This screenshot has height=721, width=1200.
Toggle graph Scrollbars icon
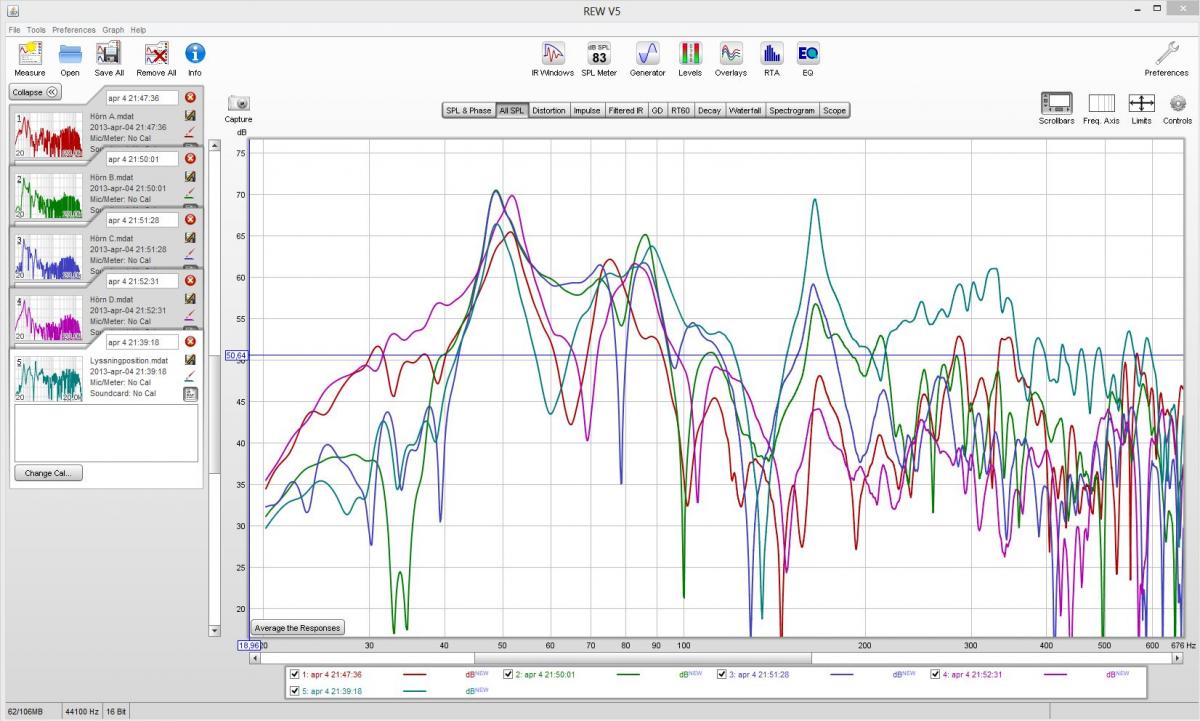tap(1056, 103)
